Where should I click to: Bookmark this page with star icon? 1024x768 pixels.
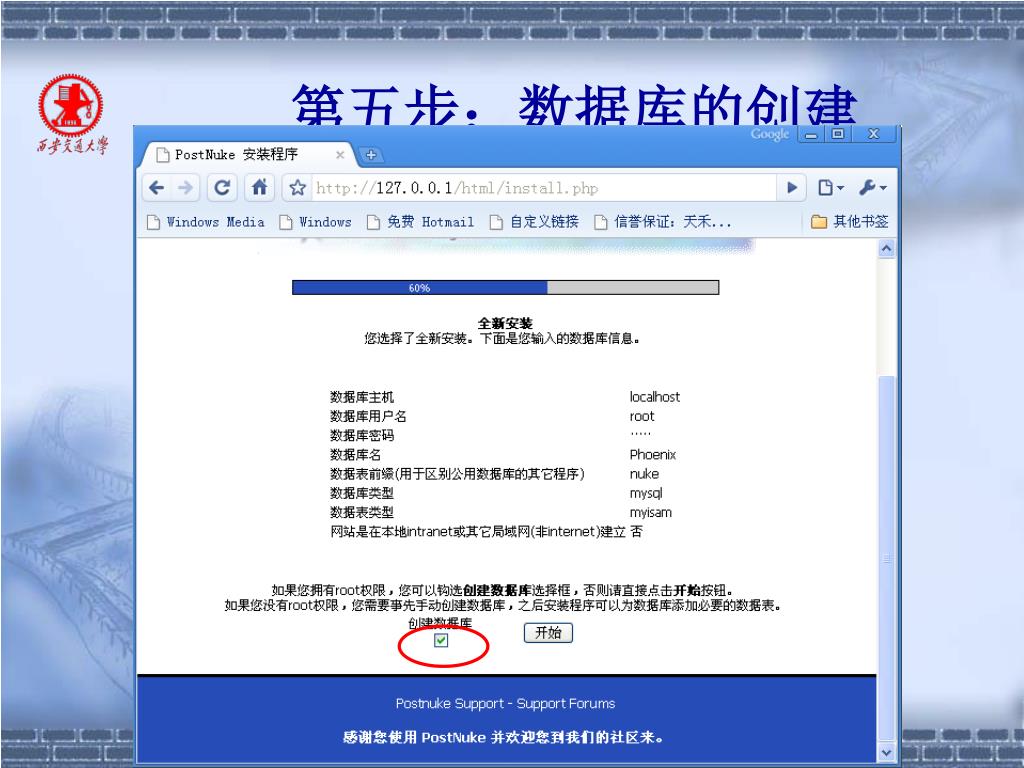(298, 188)
